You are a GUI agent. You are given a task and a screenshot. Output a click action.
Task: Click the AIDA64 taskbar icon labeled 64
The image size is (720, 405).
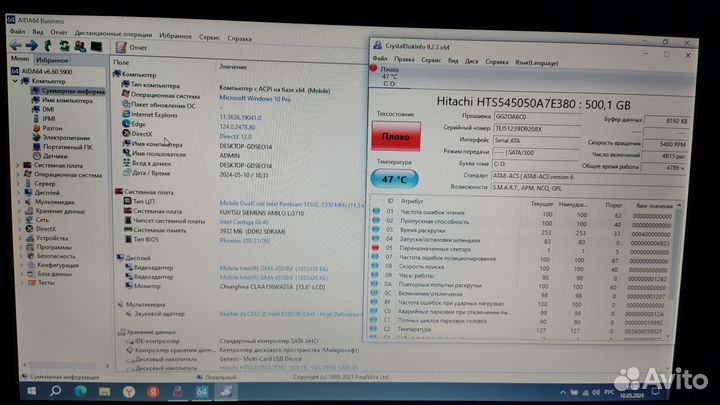201,392
